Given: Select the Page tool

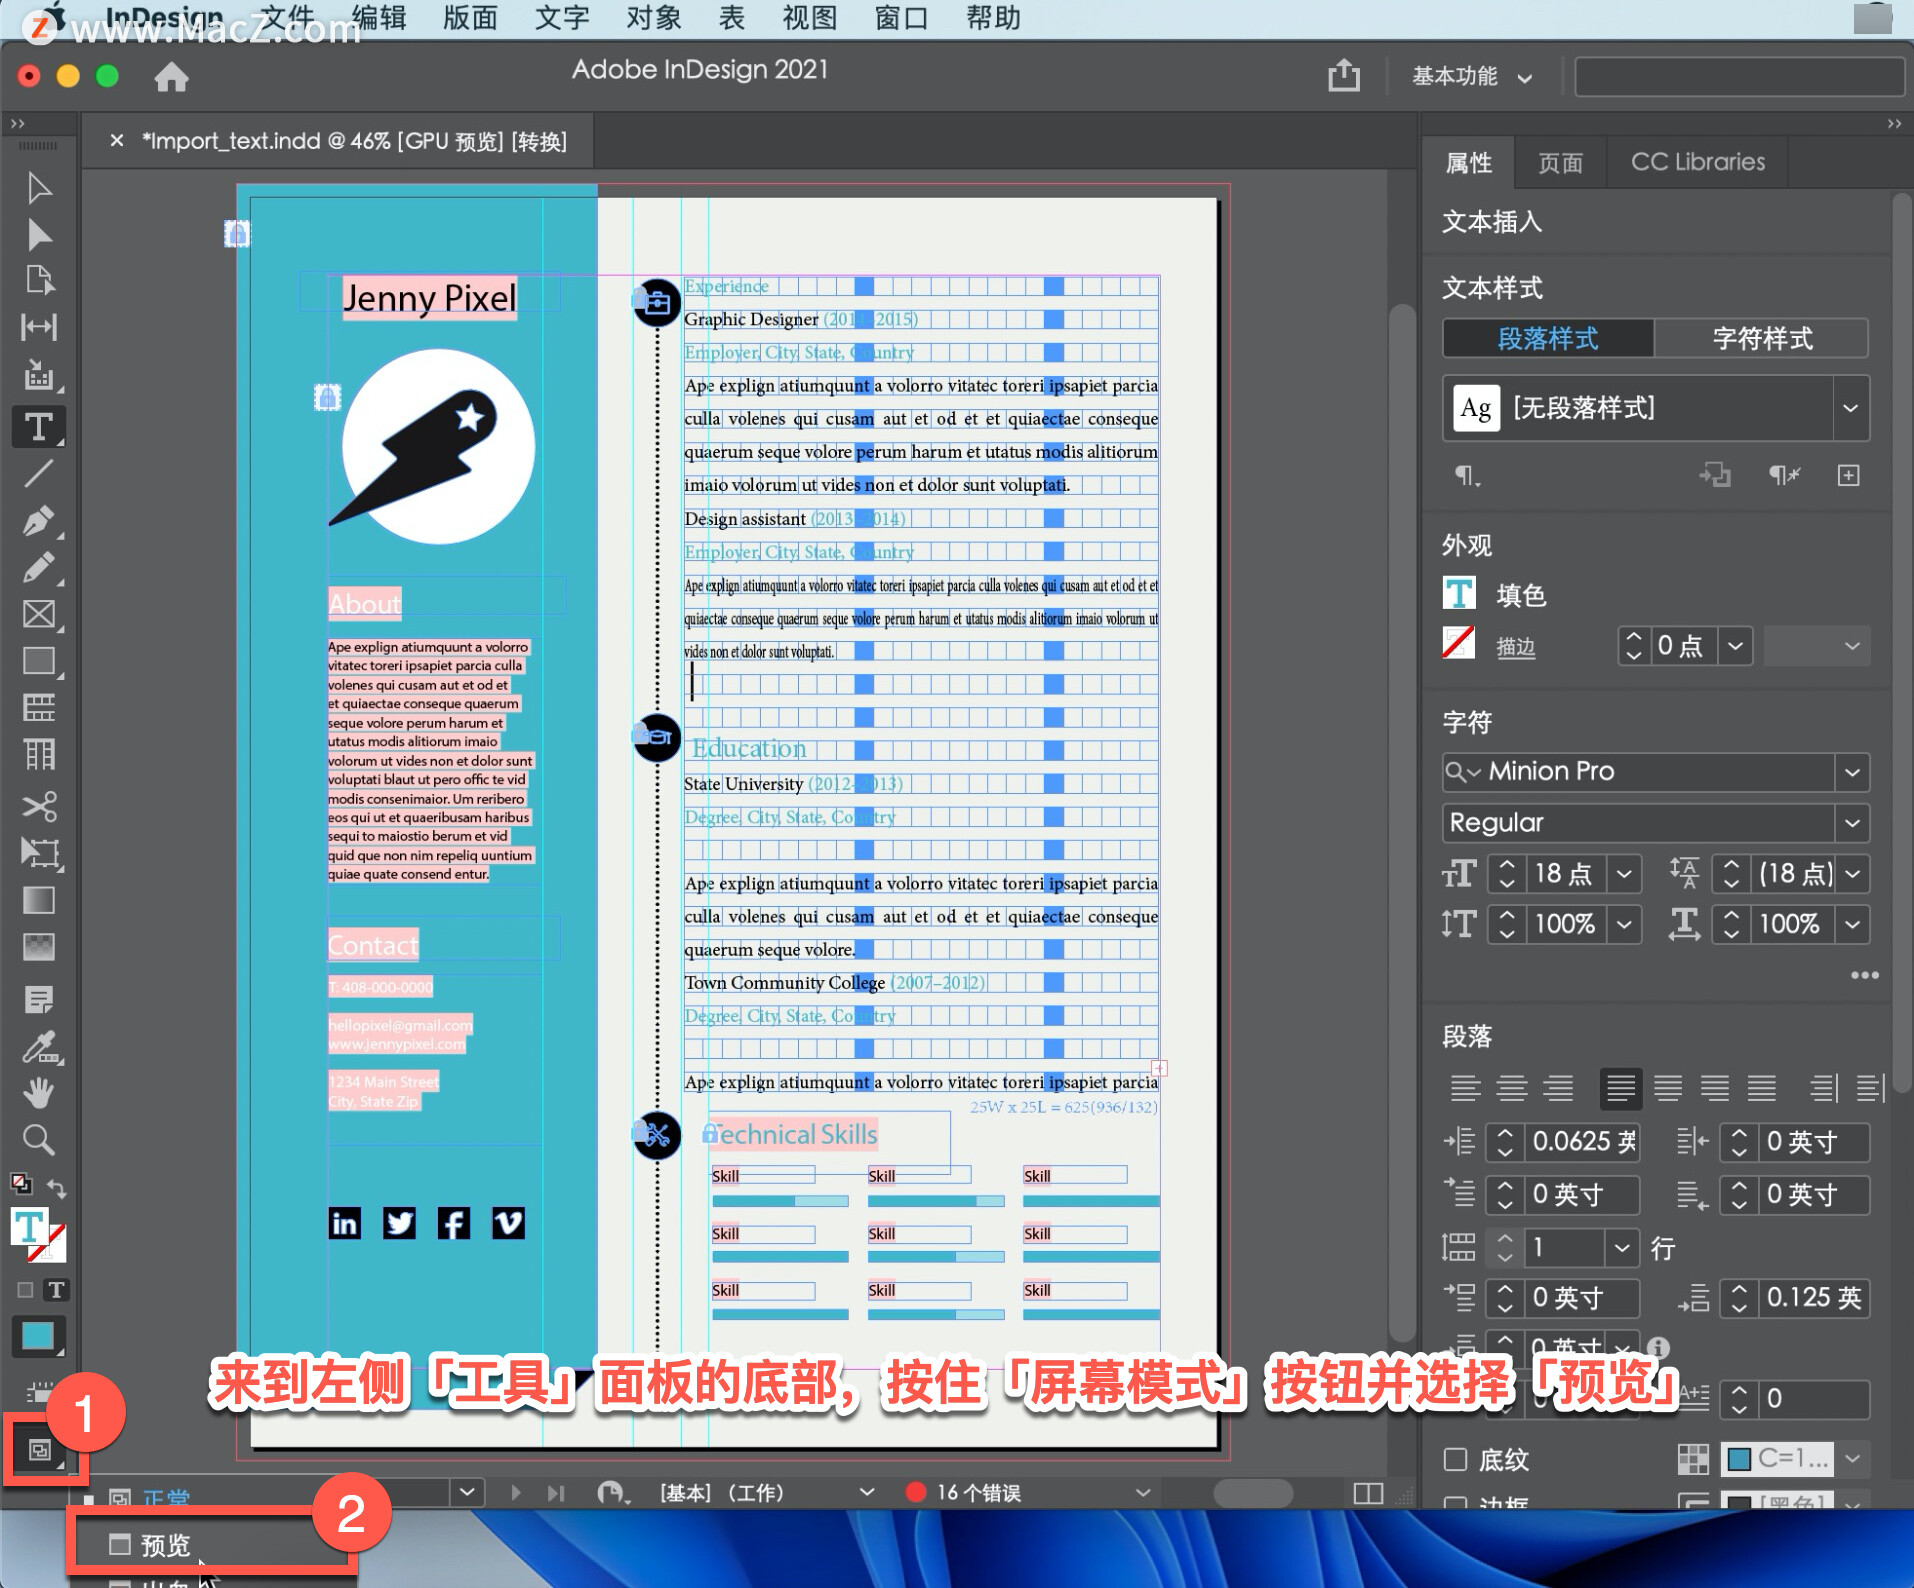Looking at the screenshot, I should pyautogui.click(x=39, y=280).
